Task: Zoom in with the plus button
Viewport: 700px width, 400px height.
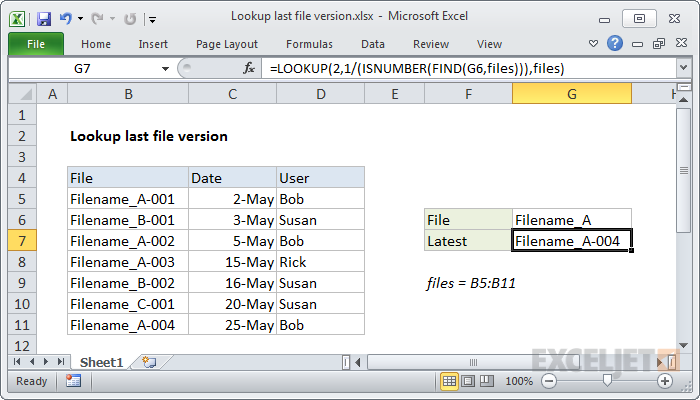Action: click(x=665, y=381)
